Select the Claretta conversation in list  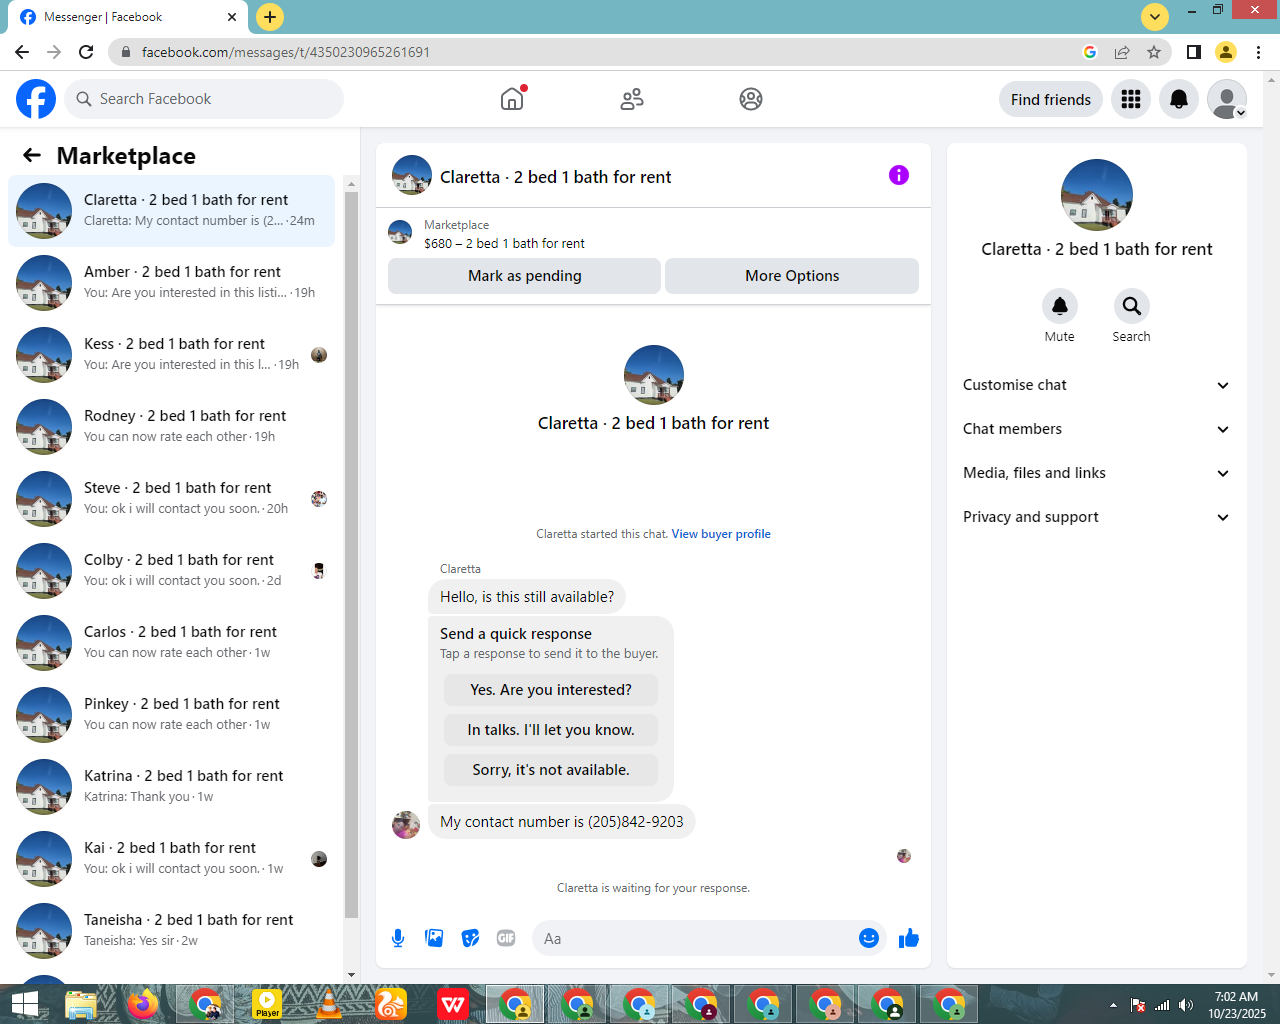coord(172,211)
